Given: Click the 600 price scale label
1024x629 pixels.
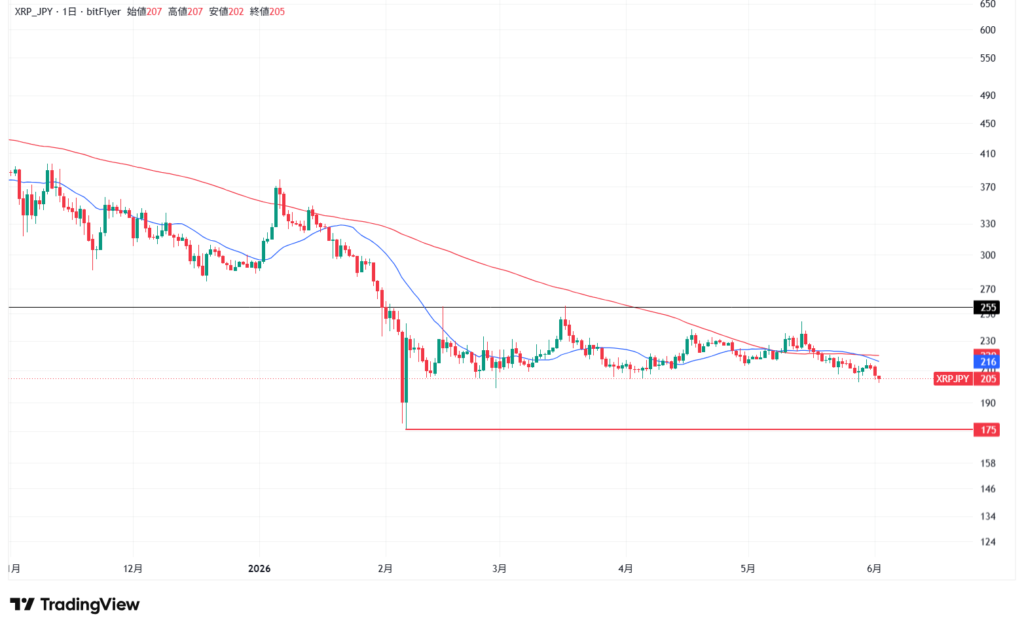Looking at the screenshot, I should pos(987,30).
